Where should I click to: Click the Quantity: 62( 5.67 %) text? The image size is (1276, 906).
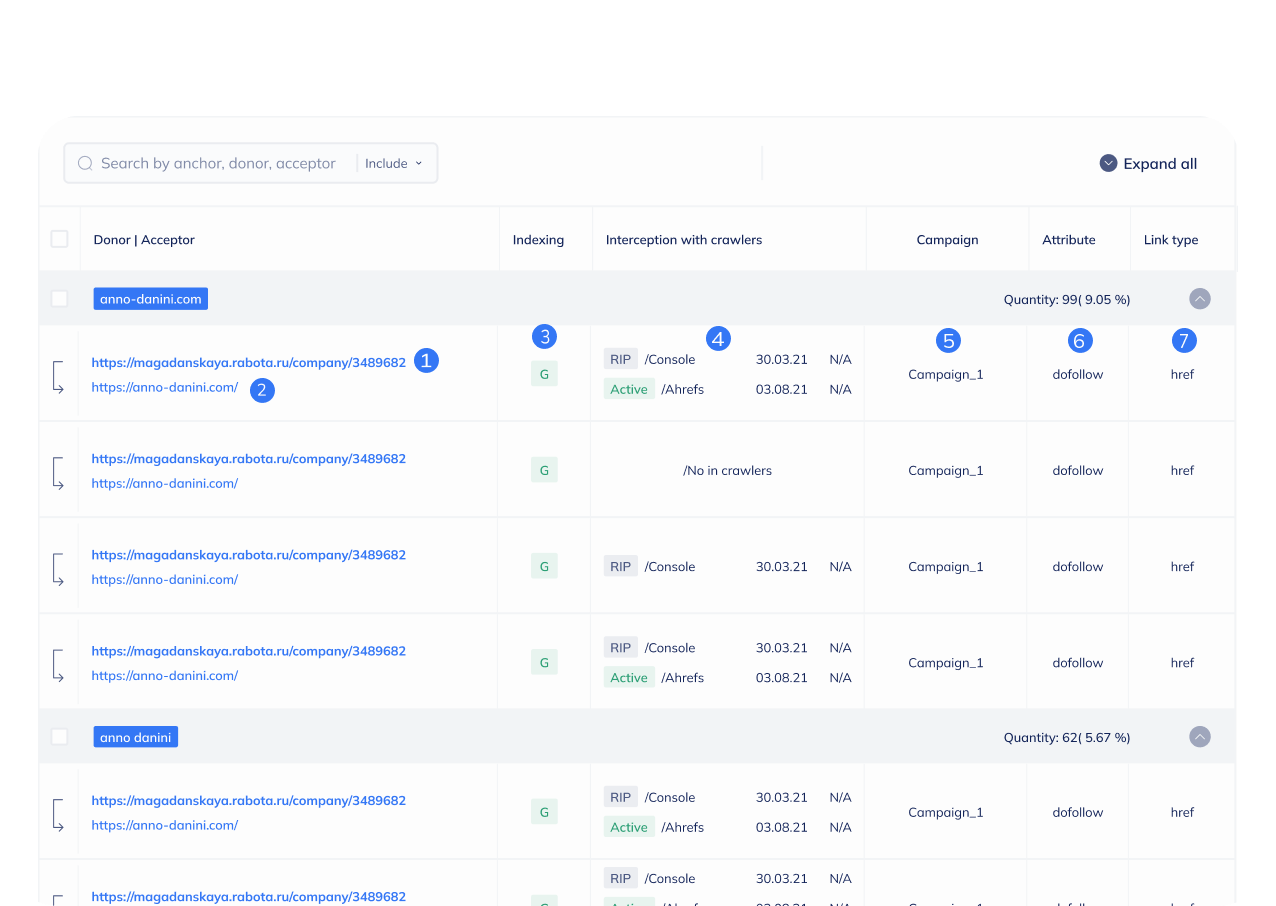[x=1067, y=737]
